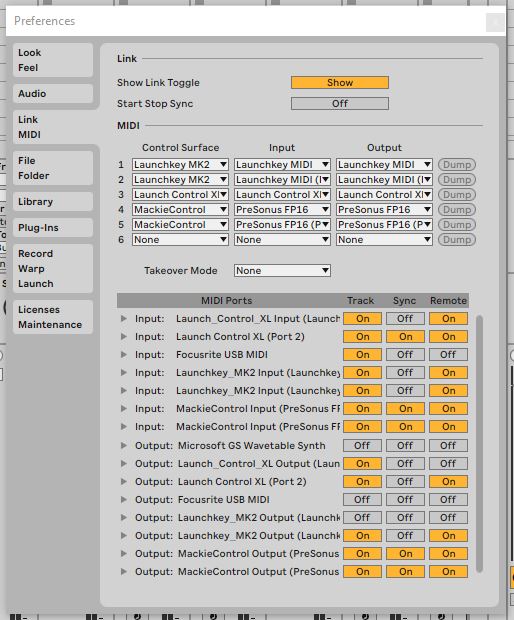
Task: Click the MIDI Ports column header
Action: coord(227,301)
